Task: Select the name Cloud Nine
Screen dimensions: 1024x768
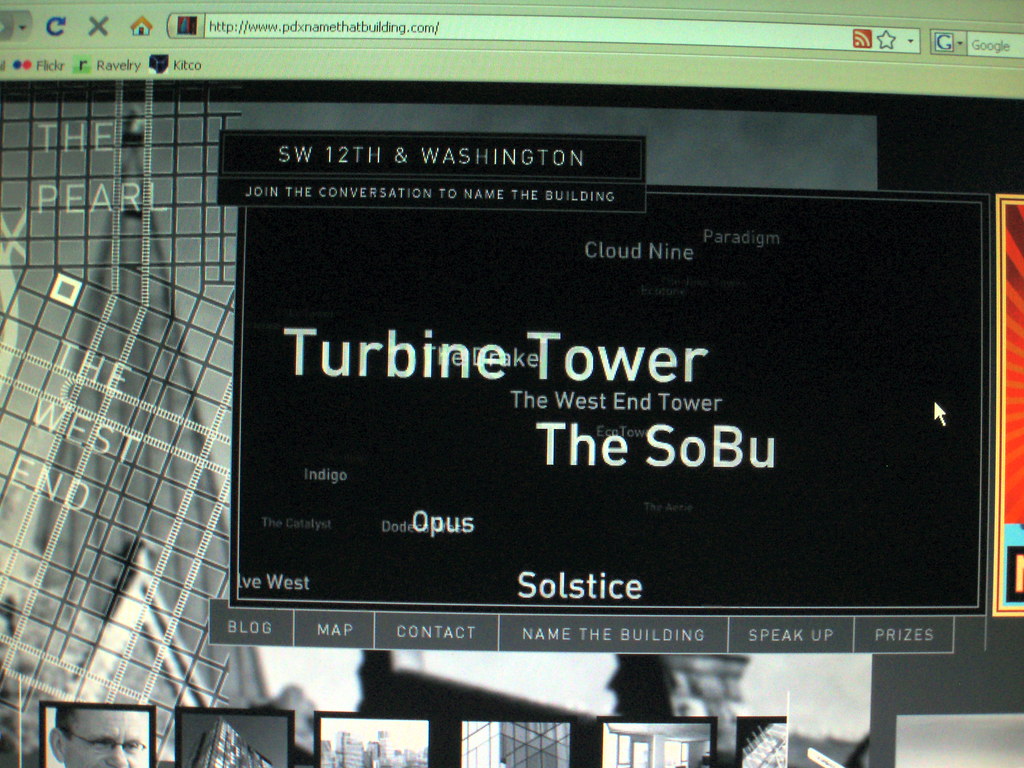Action: pos(639,251)
